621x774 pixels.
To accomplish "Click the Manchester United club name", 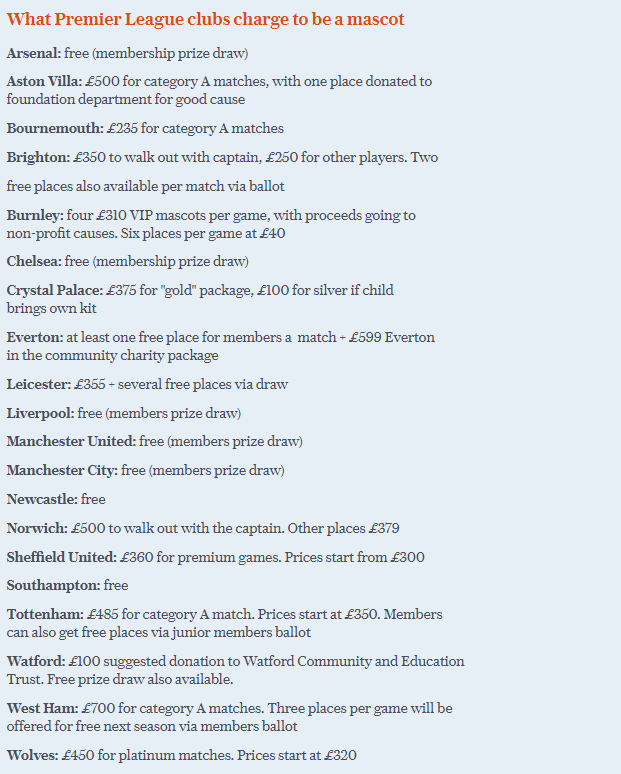I will (71, 441).
